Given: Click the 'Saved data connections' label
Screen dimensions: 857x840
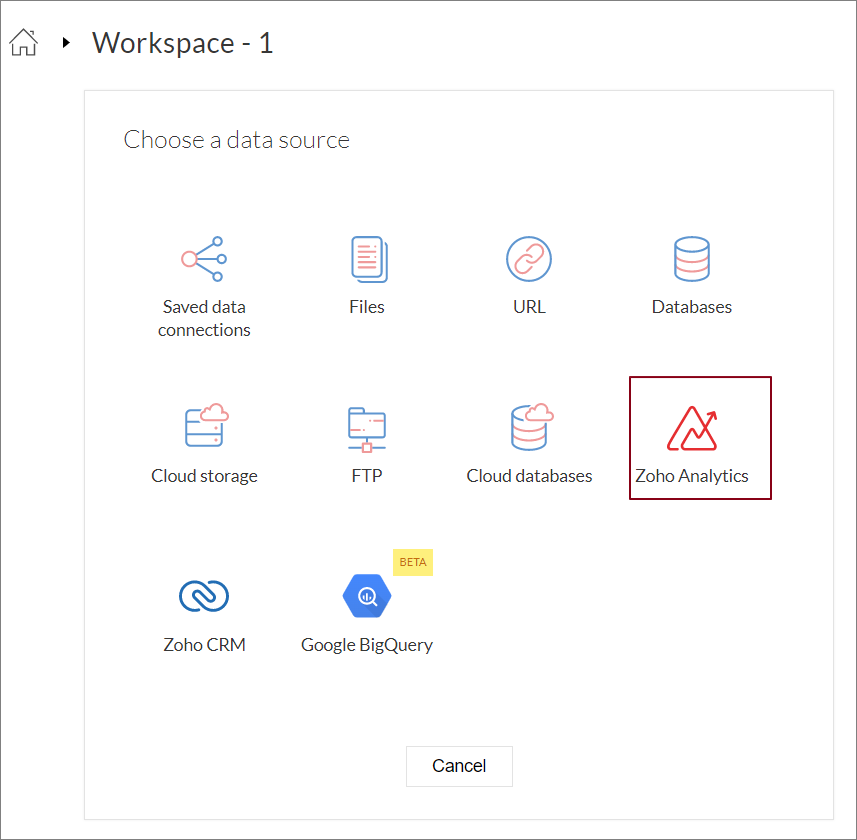Looking at the screenshot, I should point(204,319).
